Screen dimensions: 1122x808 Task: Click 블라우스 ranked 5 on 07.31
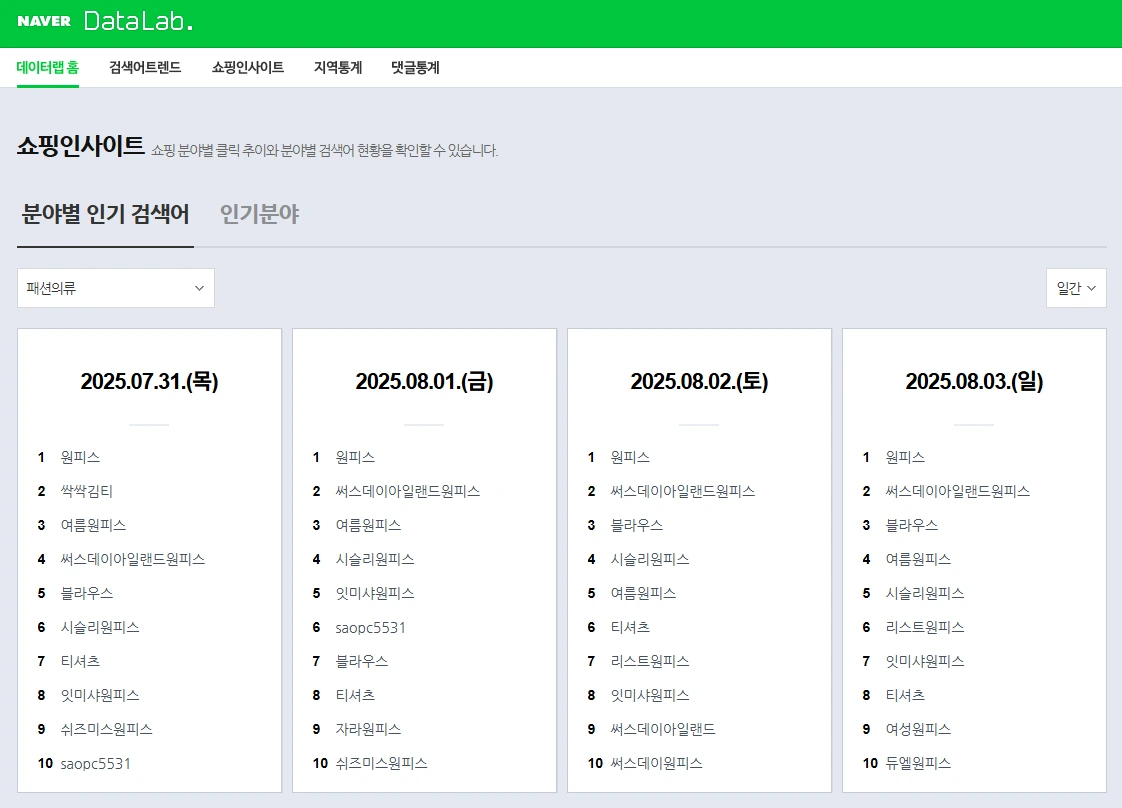87,593
